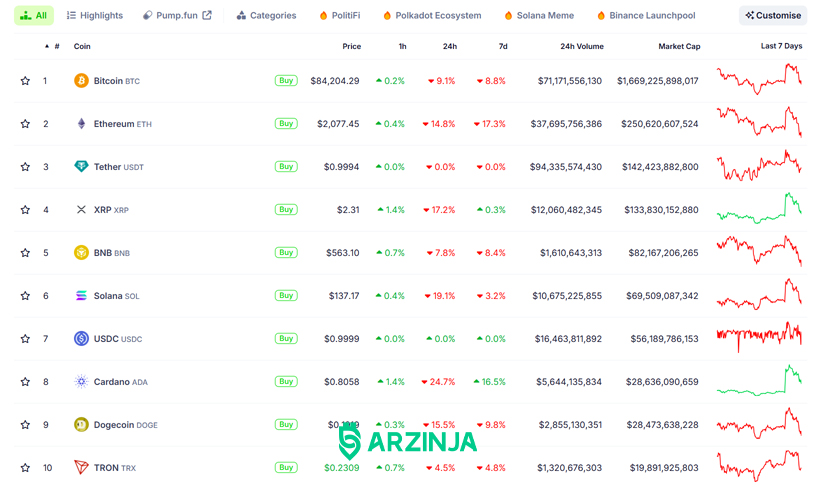Click the BNB logo icon
The height and width of the screenshot is (487, 816).
point(81,253)
